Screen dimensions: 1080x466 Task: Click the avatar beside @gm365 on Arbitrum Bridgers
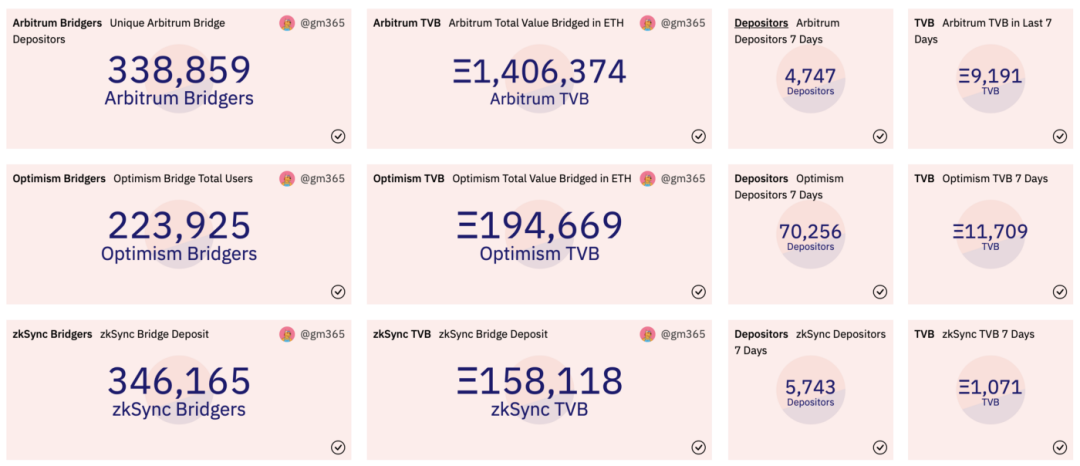pos(287,23)
